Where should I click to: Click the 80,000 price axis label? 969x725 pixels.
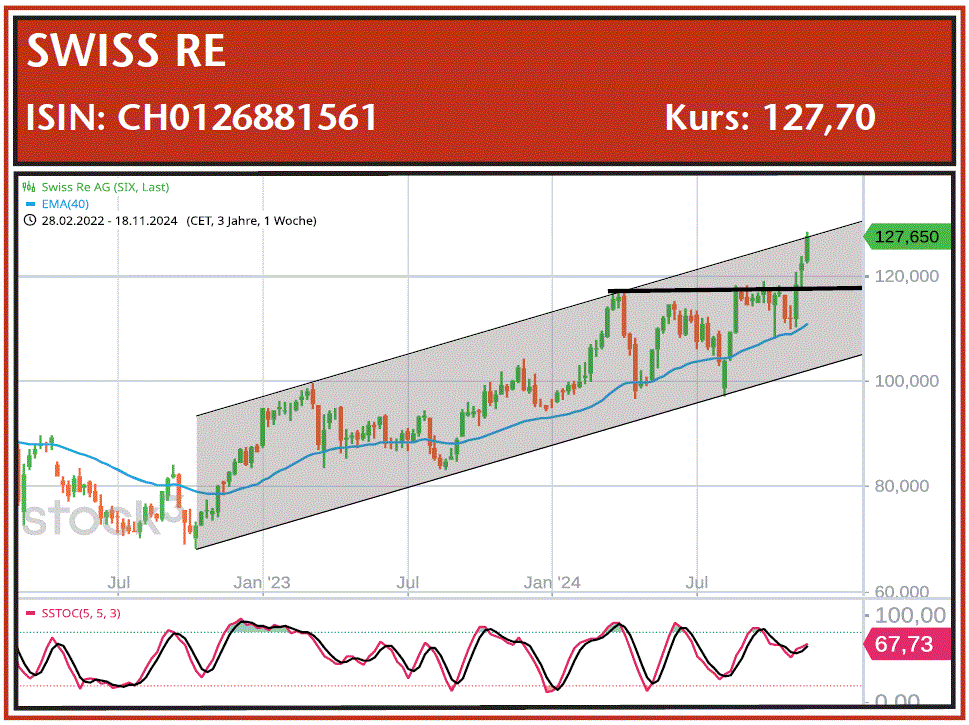901,486
